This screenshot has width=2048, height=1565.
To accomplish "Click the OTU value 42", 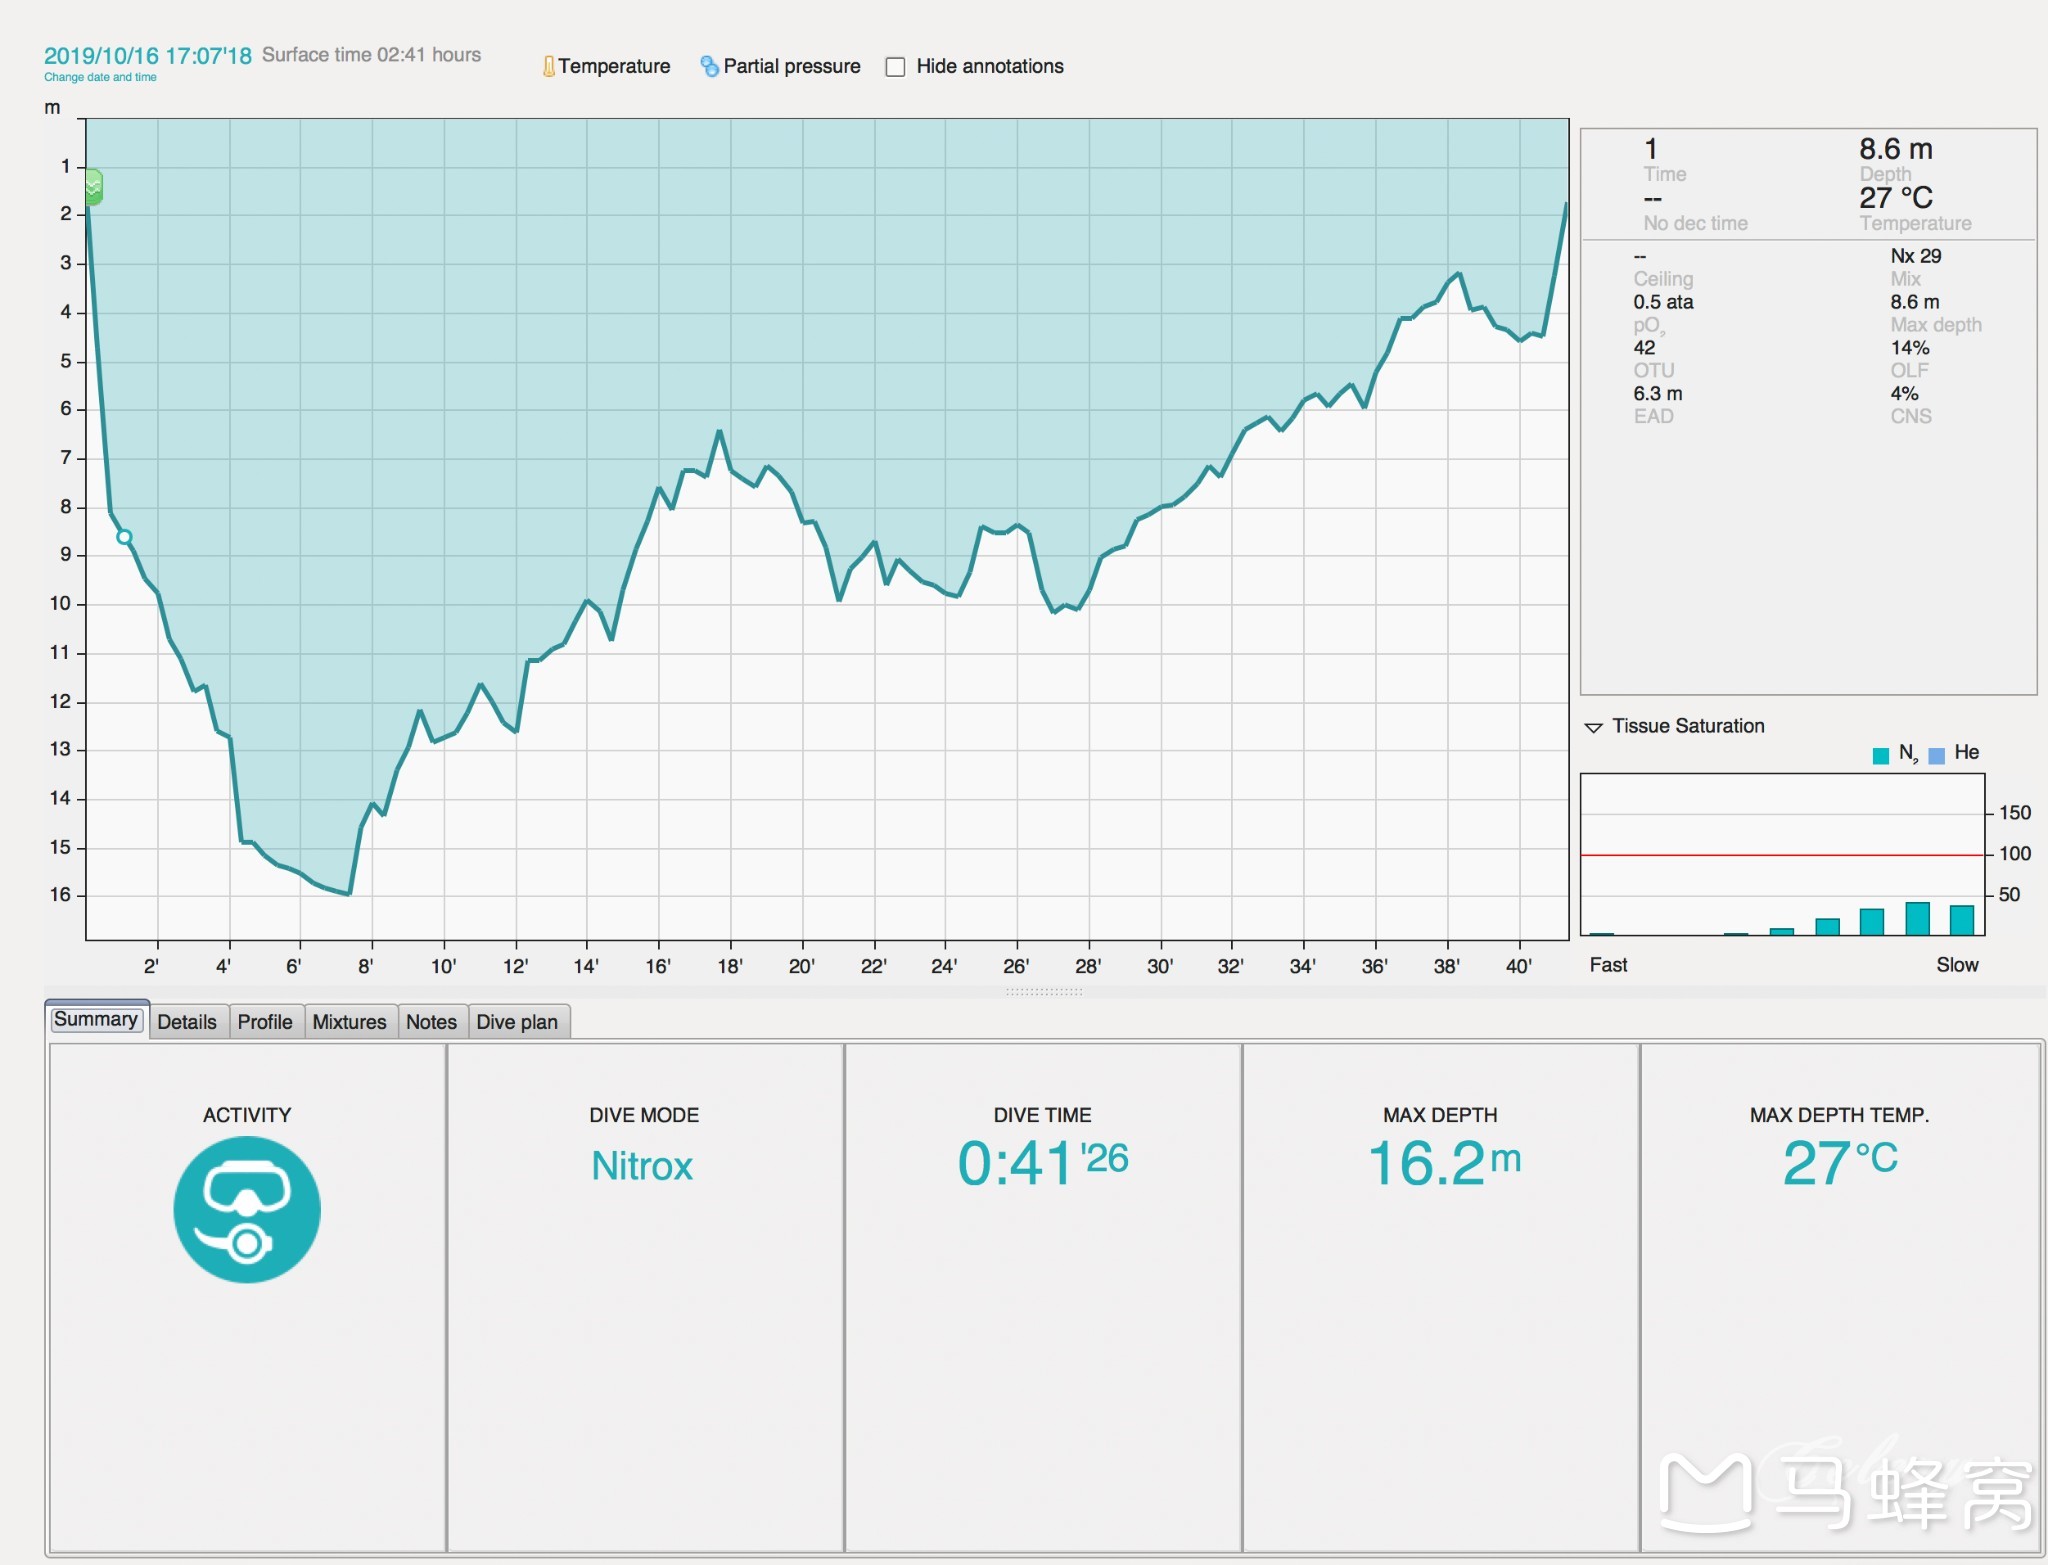I will [x=1644, y=348].
